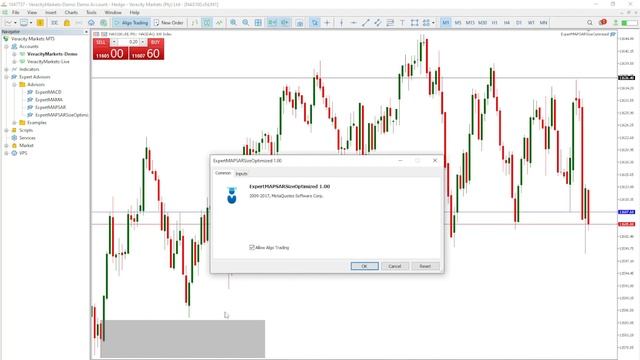The height and width of the screenshot is (360, 640).
Task: Expand the Market tree node
Action: click(7, 145)
